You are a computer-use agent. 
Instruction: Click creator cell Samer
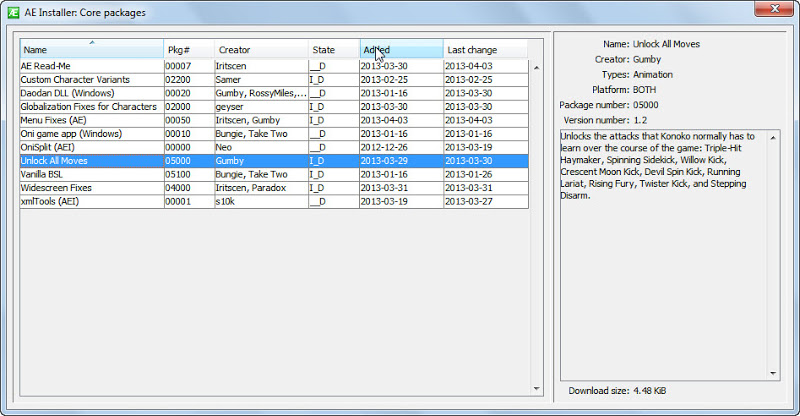261,80
